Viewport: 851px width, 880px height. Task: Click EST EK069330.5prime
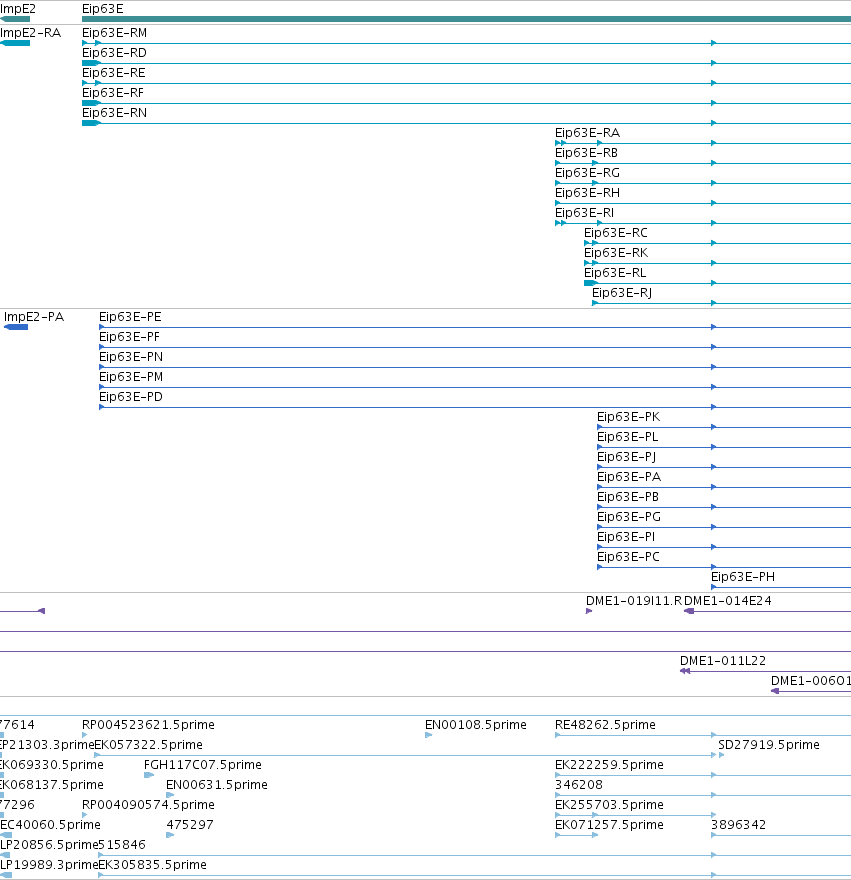pos(52,765)
